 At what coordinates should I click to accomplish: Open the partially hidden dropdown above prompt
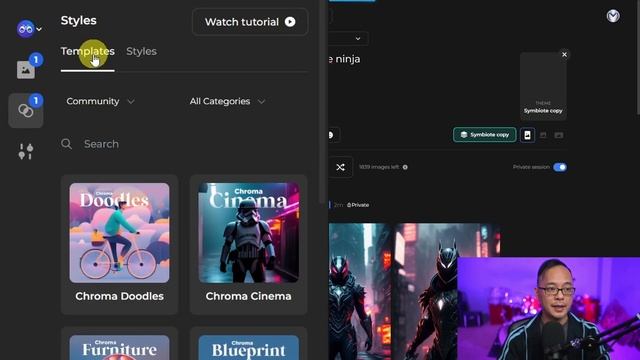[x=349, y=38]
